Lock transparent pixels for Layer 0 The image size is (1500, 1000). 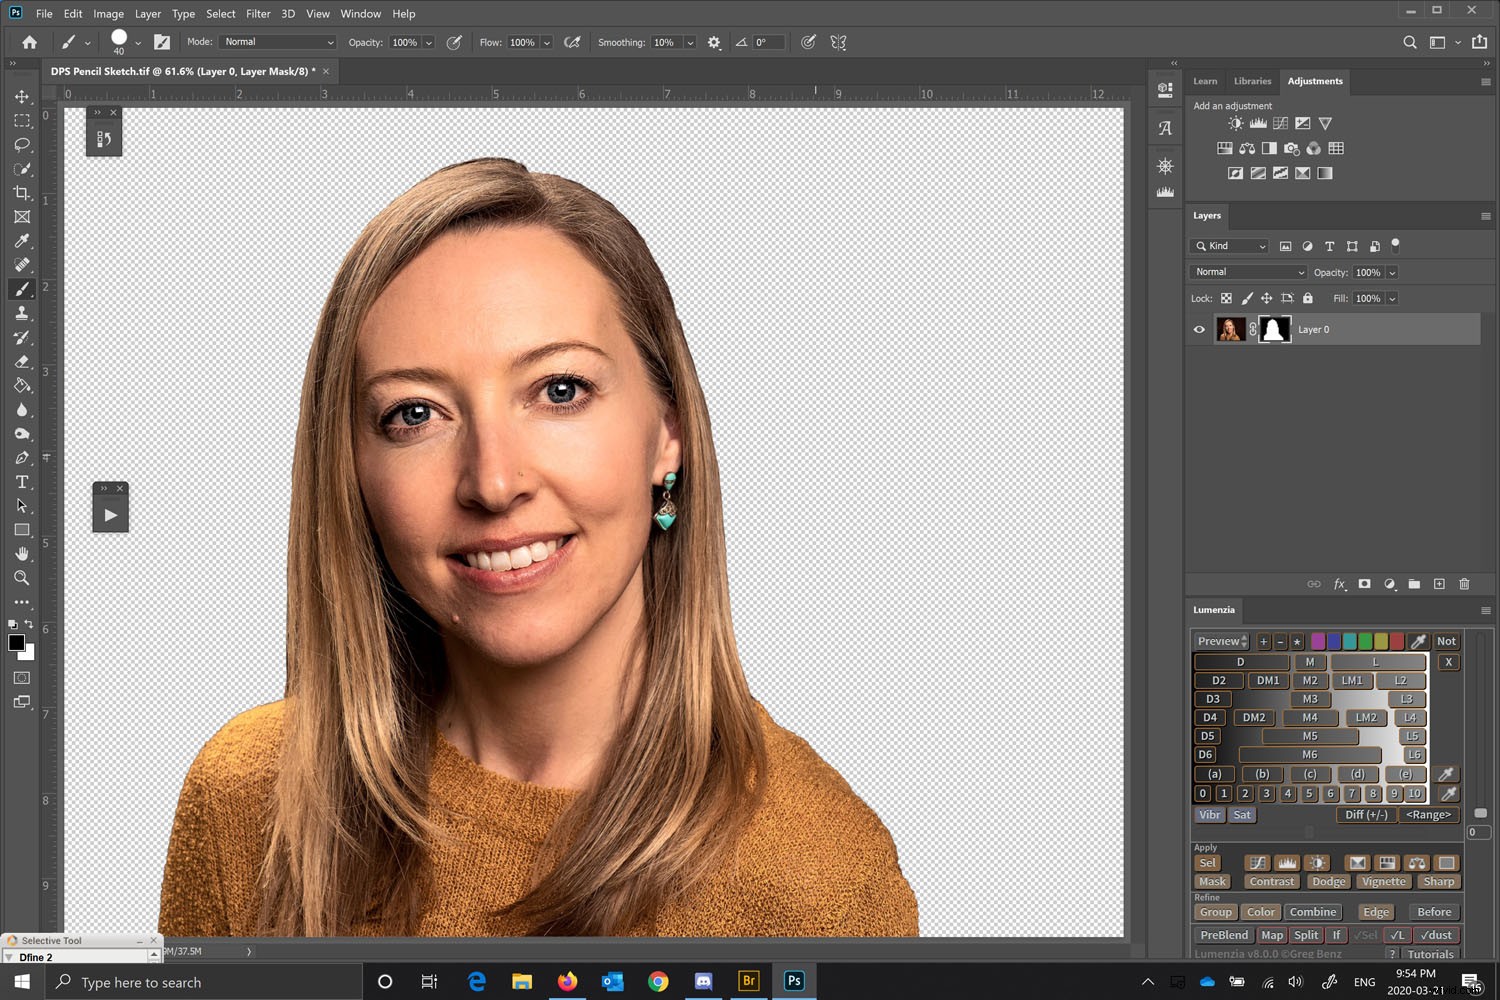(1226, 298)
